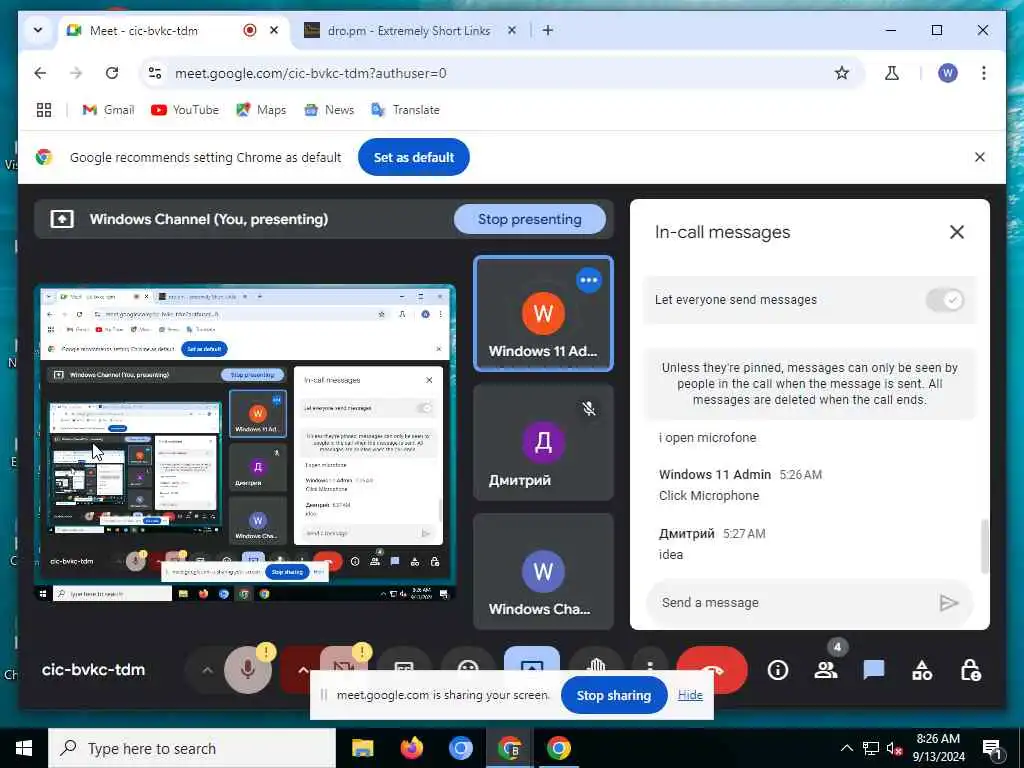This screenshot has height=768, width=1024.
Task: Click the address bar URL
Action: point(311,73)
